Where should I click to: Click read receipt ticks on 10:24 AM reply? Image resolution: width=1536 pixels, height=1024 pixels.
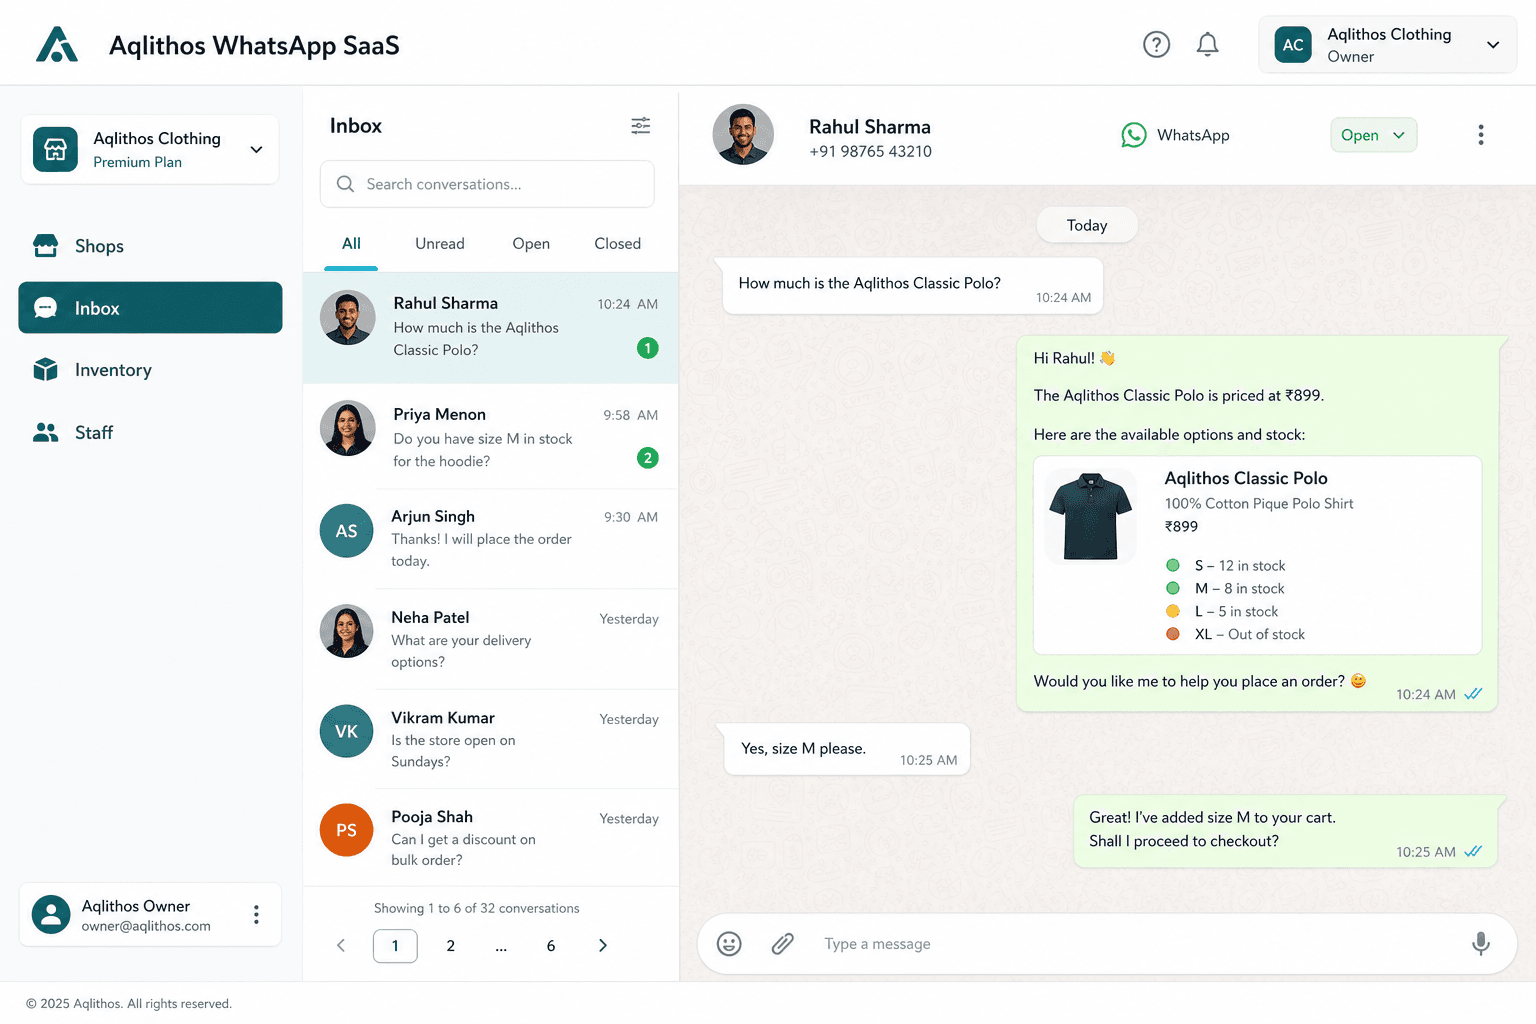(1473, 694)
